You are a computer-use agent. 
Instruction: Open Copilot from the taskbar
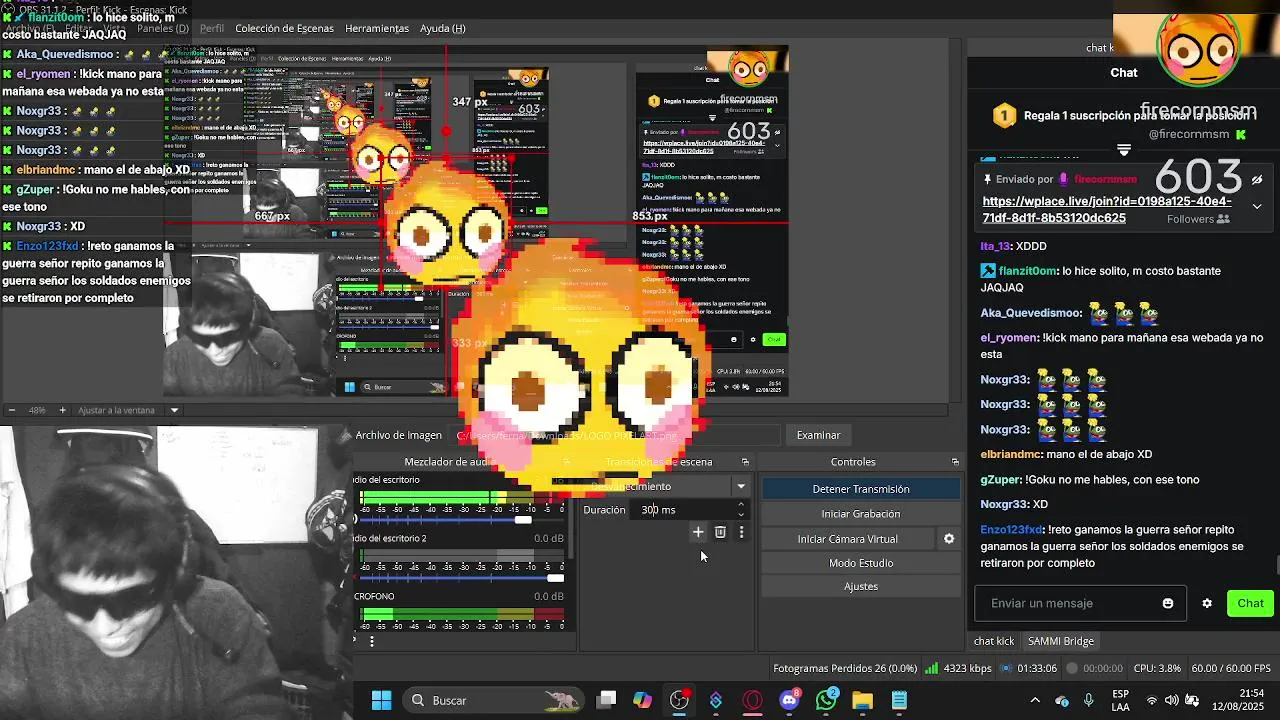pos(642,700)
